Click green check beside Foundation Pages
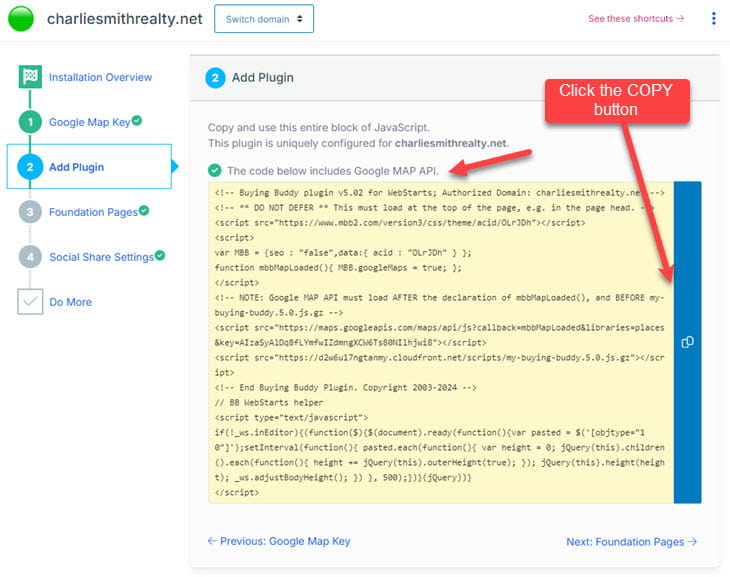Image resolution: width=730 pixels, height=577 pixels. click(x=144, y=210)
